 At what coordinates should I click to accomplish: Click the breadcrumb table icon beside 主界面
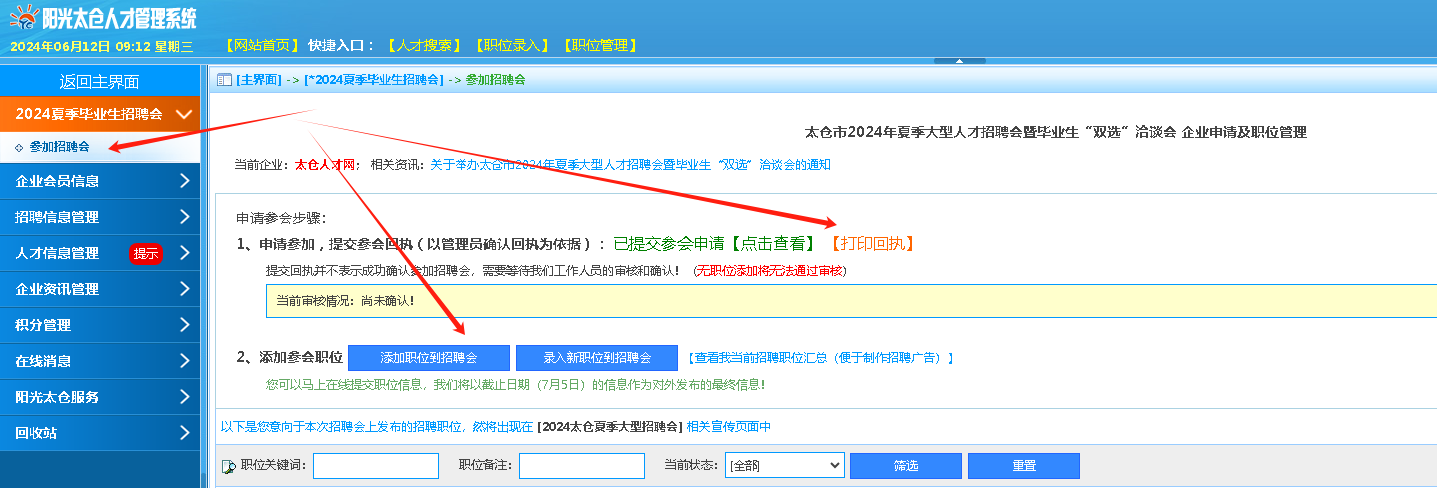pyautogui.click(x=225, y=80)
